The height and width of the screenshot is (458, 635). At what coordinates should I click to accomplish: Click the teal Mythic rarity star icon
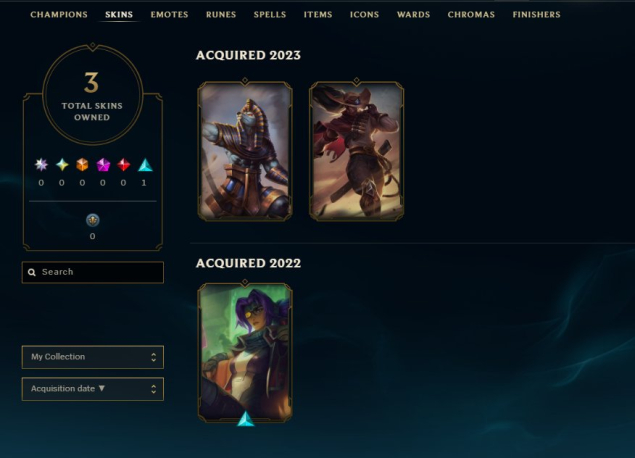[62, 164]
